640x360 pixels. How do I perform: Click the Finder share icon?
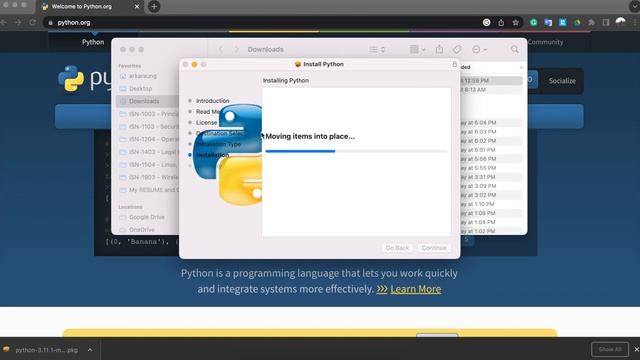coord(439,49)
